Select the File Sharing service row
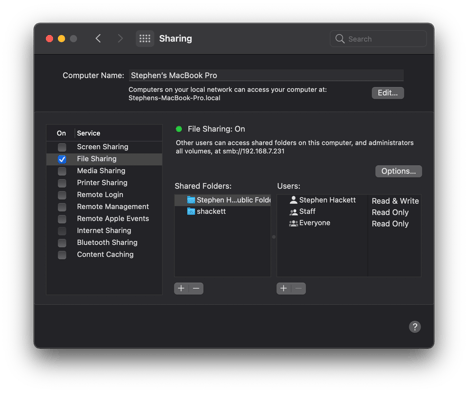The height and width of the screenshot is (393, 468). [104, 159]
